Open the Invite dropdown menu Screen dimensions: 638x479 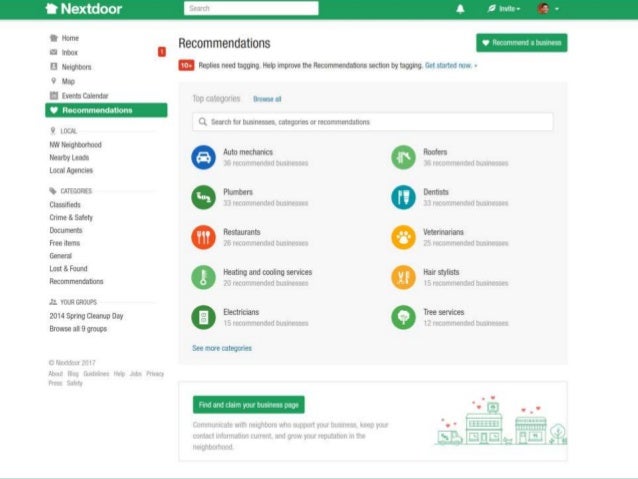pos(504,9)
